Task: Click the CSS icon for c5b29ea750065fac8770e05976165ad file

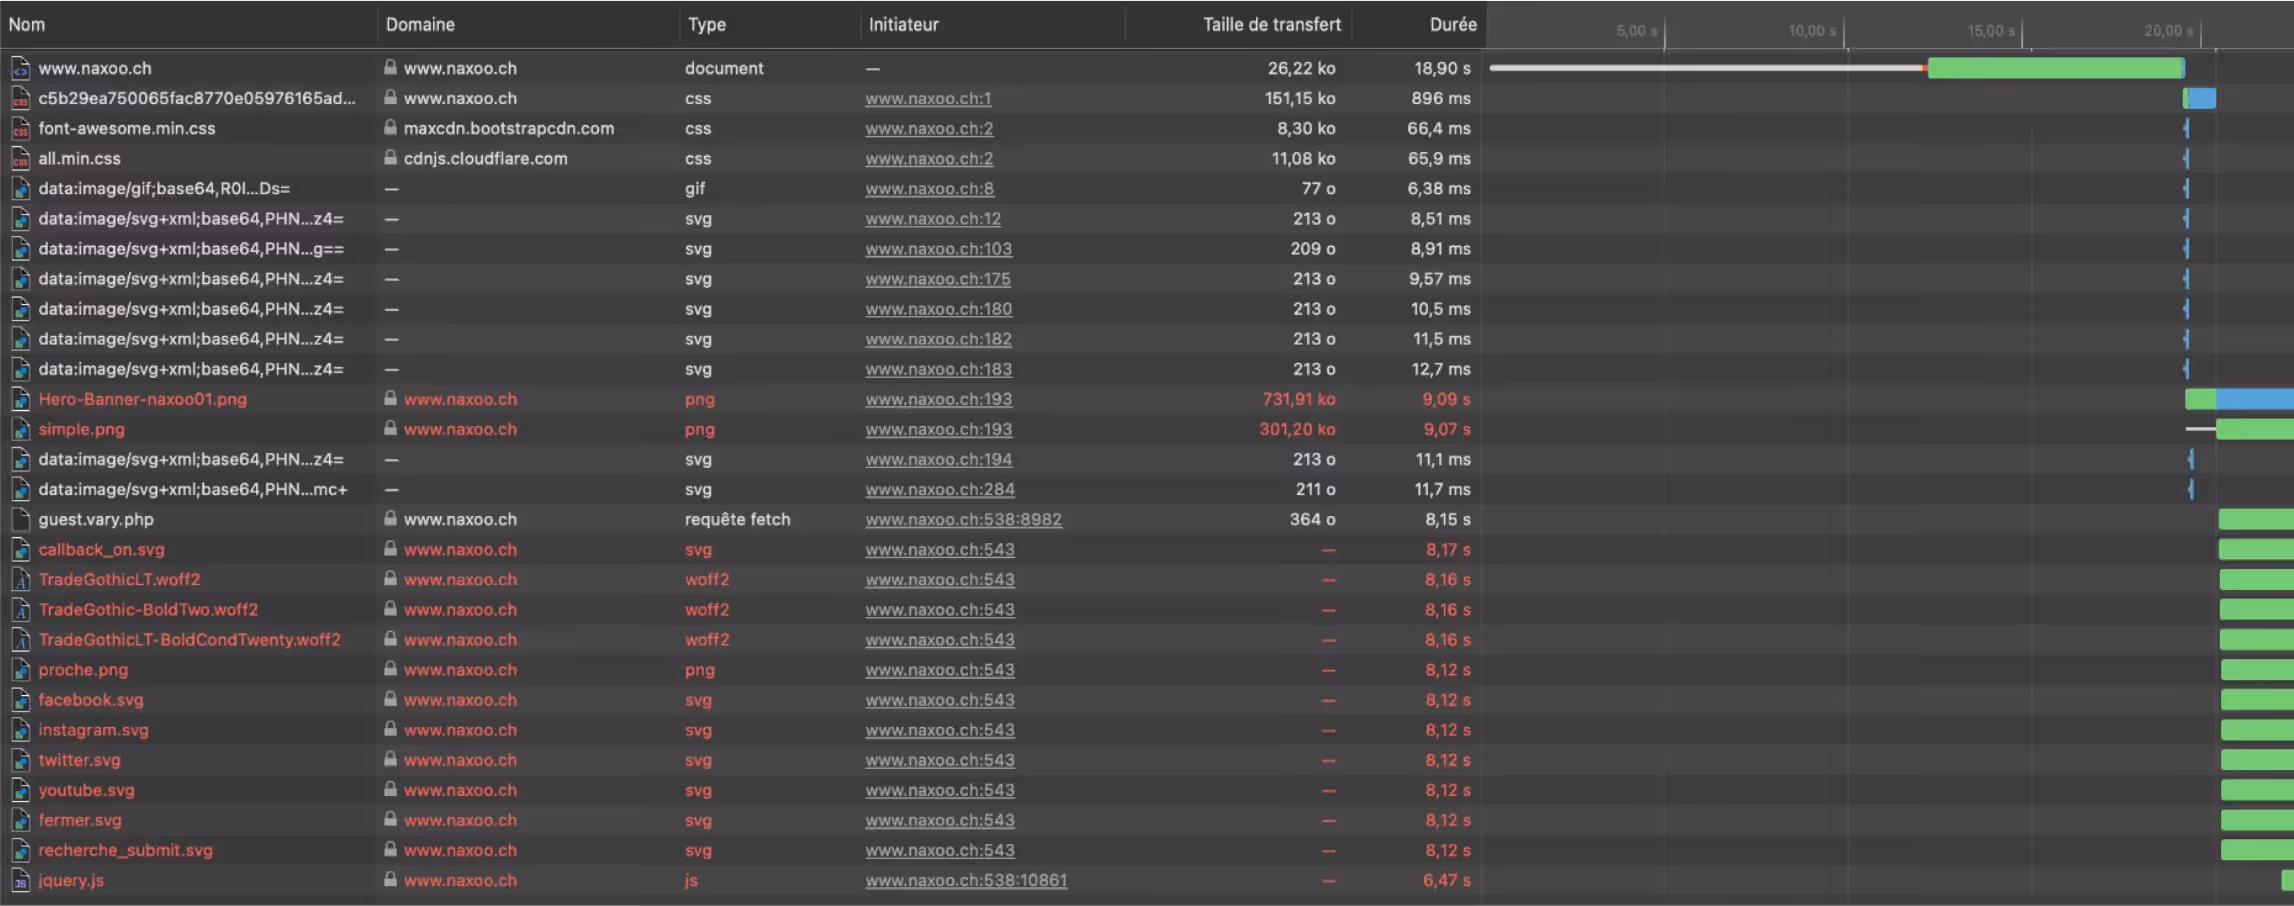Action: pos(20,98)
